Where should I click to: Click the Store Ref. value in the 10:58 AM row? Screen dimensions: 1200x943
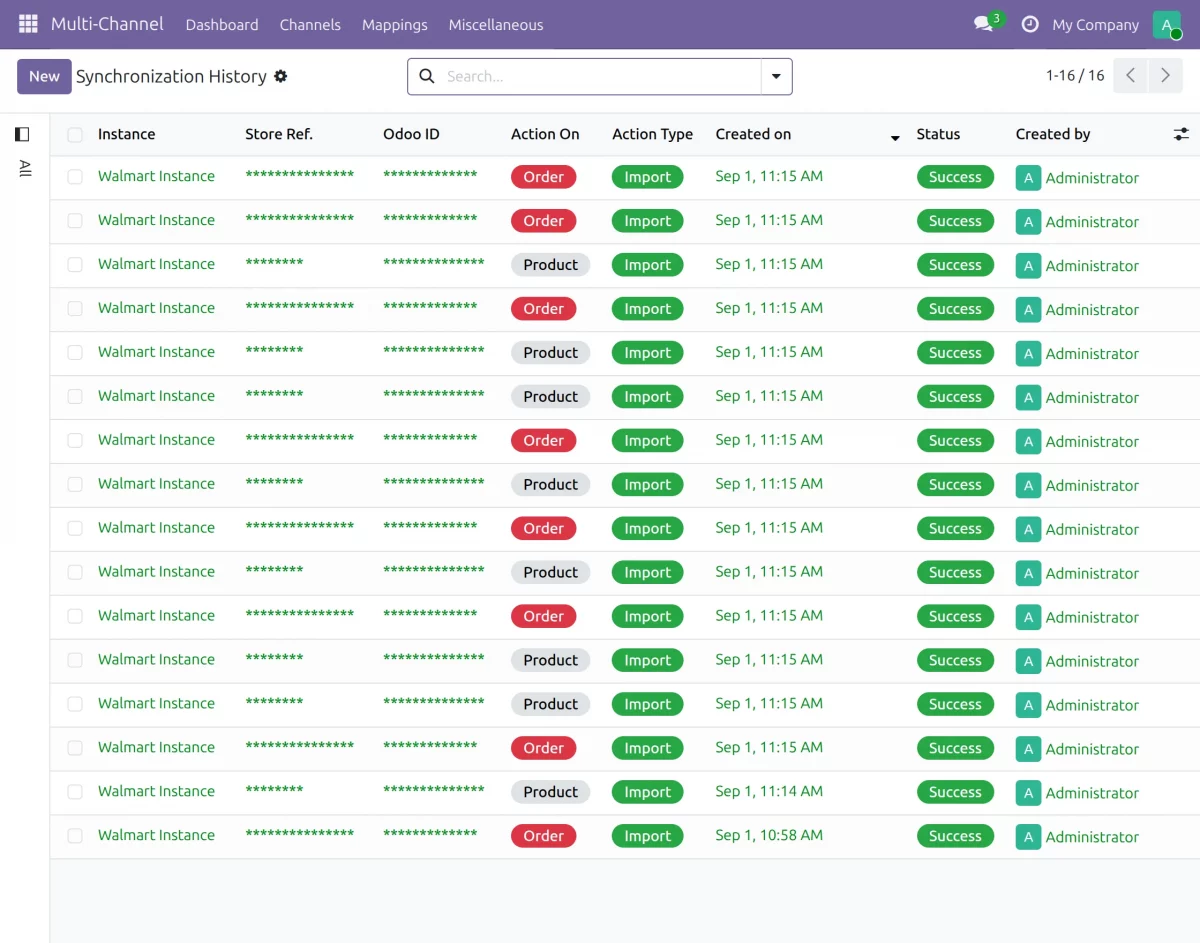299,835
